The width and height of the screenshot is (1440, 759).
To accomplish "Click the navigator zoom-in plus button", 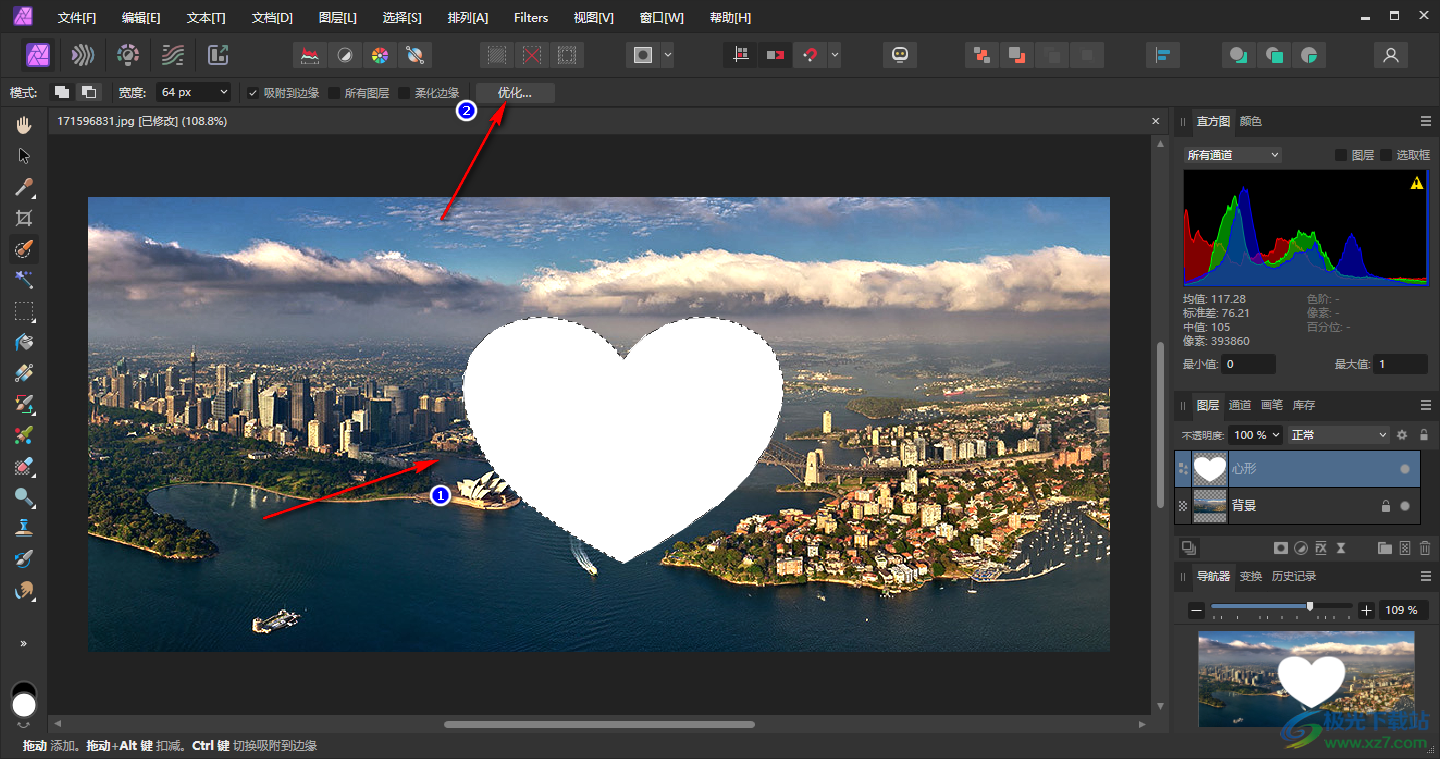I will click(1366, 610).
